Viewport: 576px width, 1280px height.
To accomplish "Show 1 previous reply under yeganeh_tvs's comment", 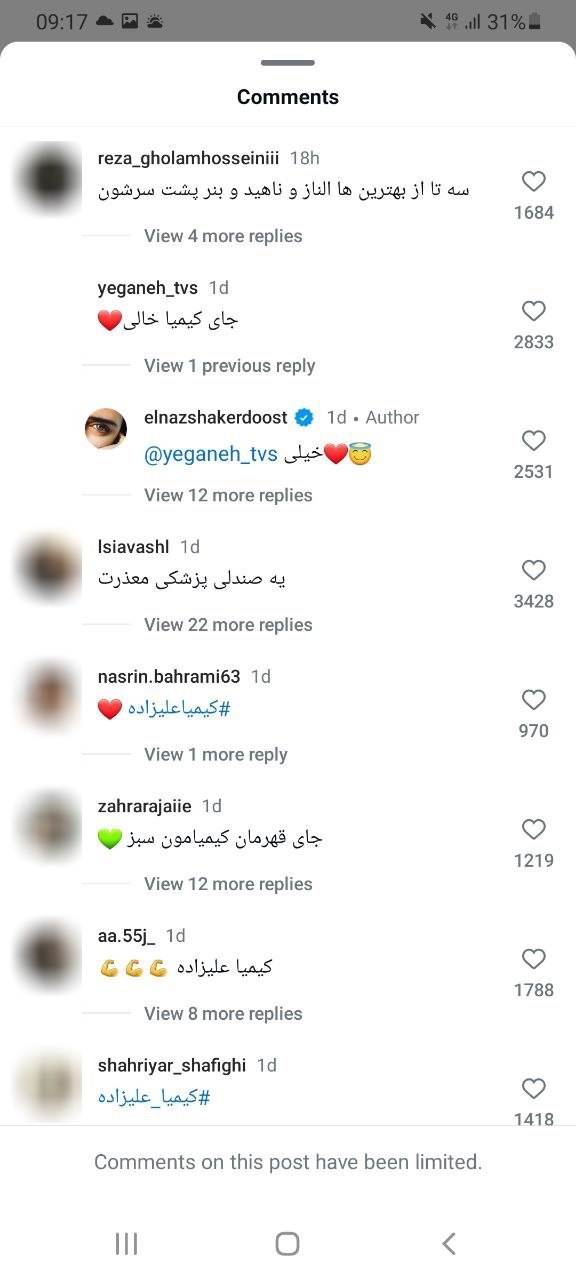I will 231,366.
